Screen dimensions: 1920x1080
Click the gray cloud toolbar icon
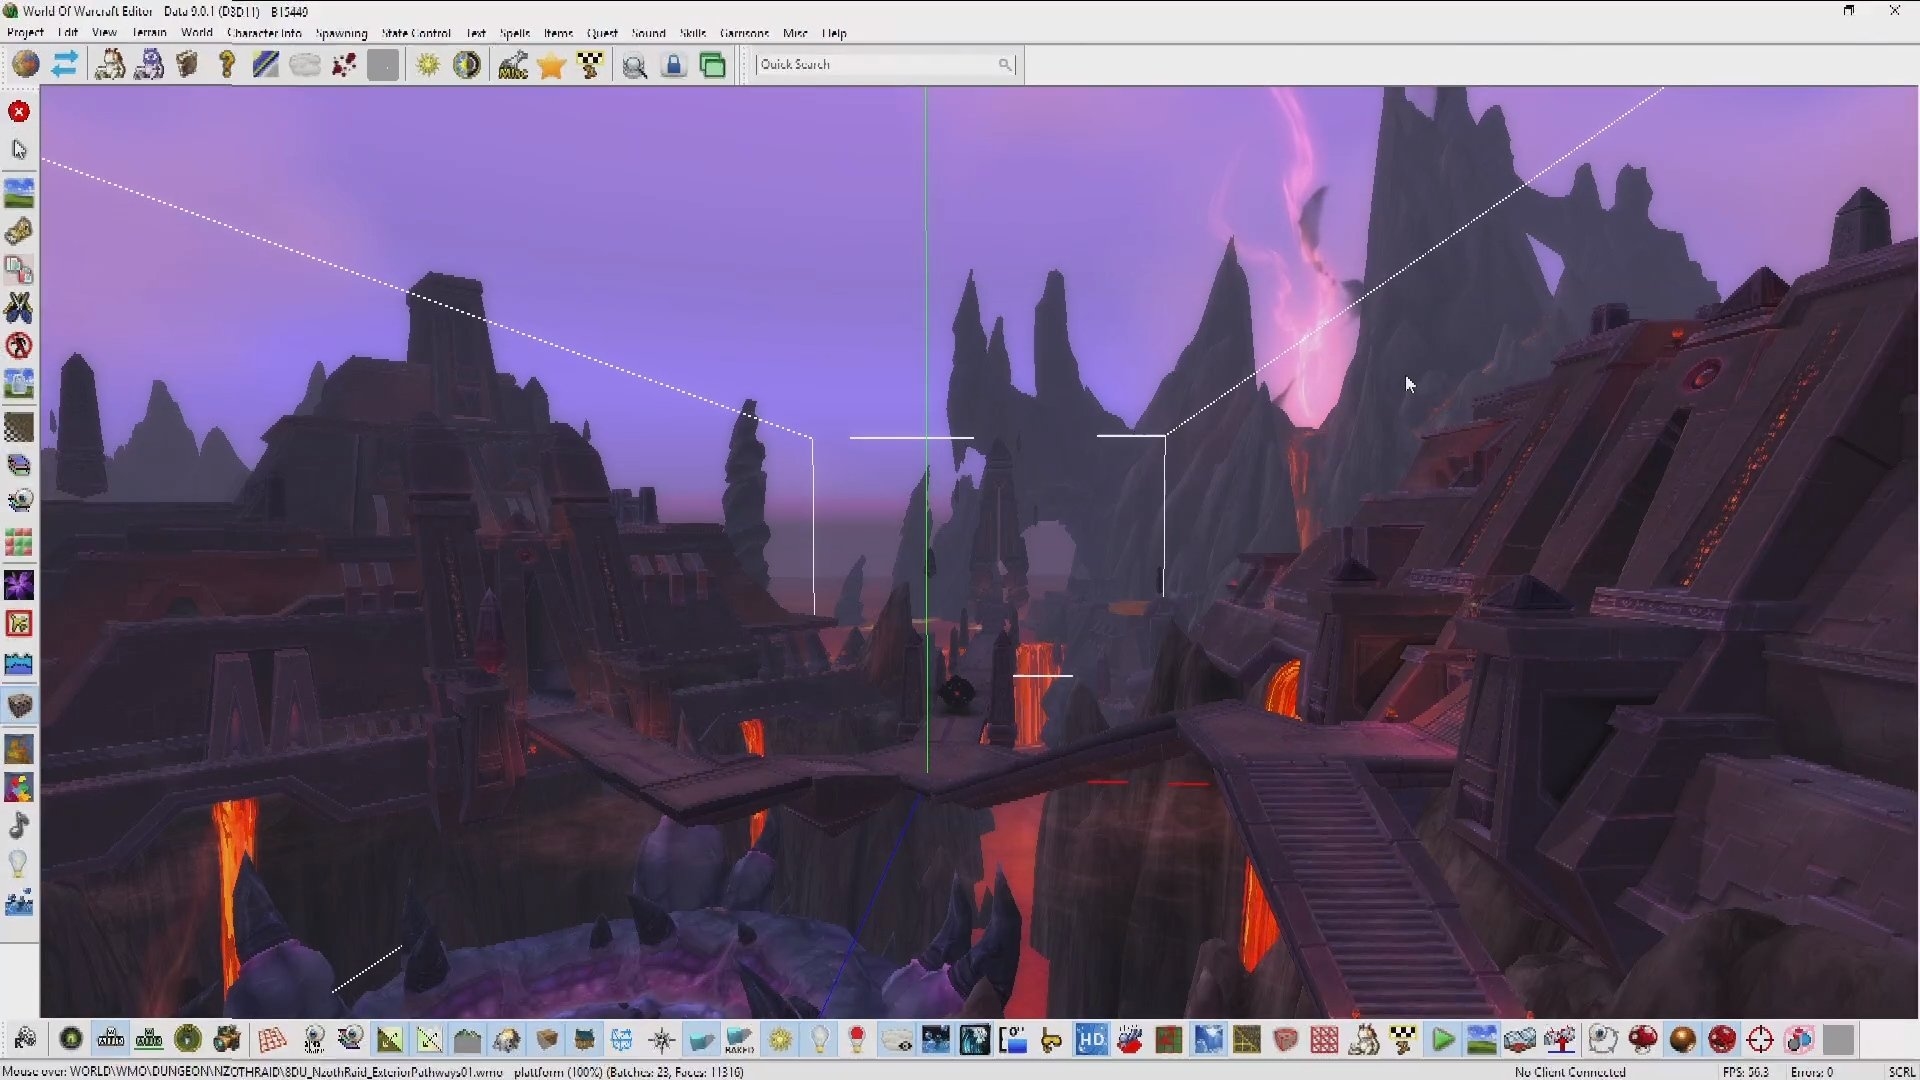pyautogui.click(x=305, y=65)
